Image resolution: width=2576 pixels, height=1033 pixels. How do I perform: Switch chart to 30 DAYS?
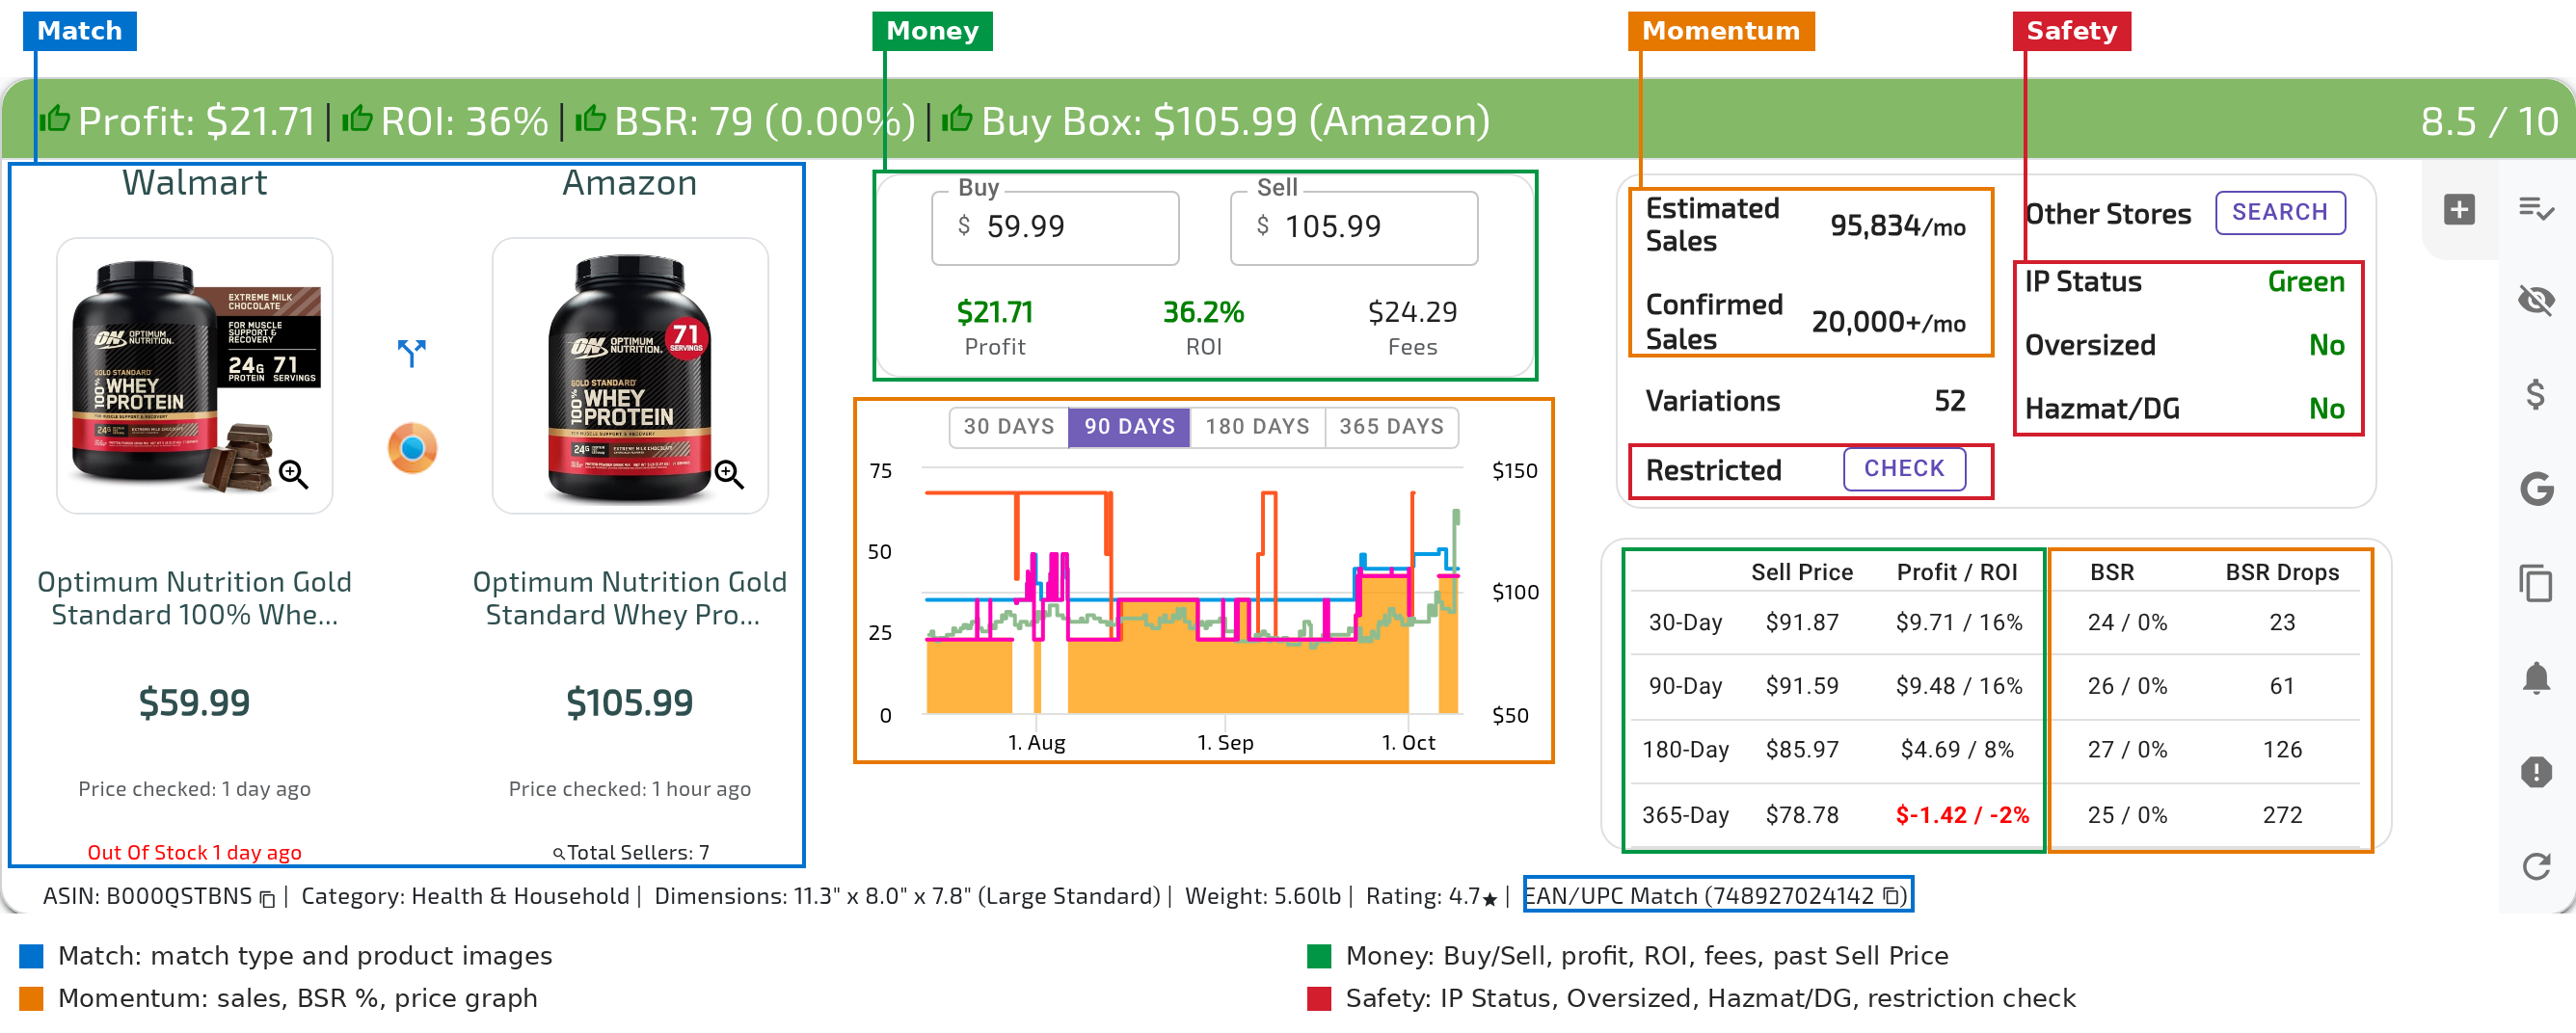click(1009, 427)
